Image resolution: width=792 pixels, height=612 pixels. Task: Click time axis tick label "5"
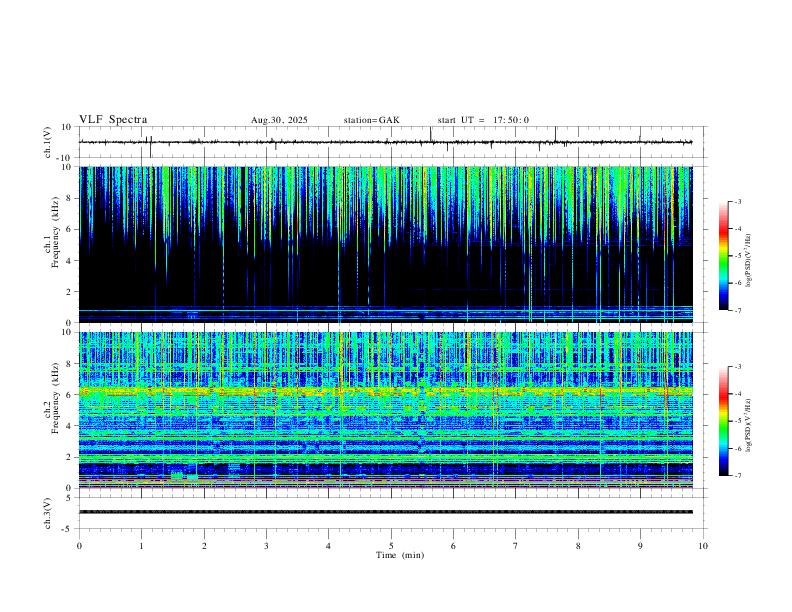391,546
